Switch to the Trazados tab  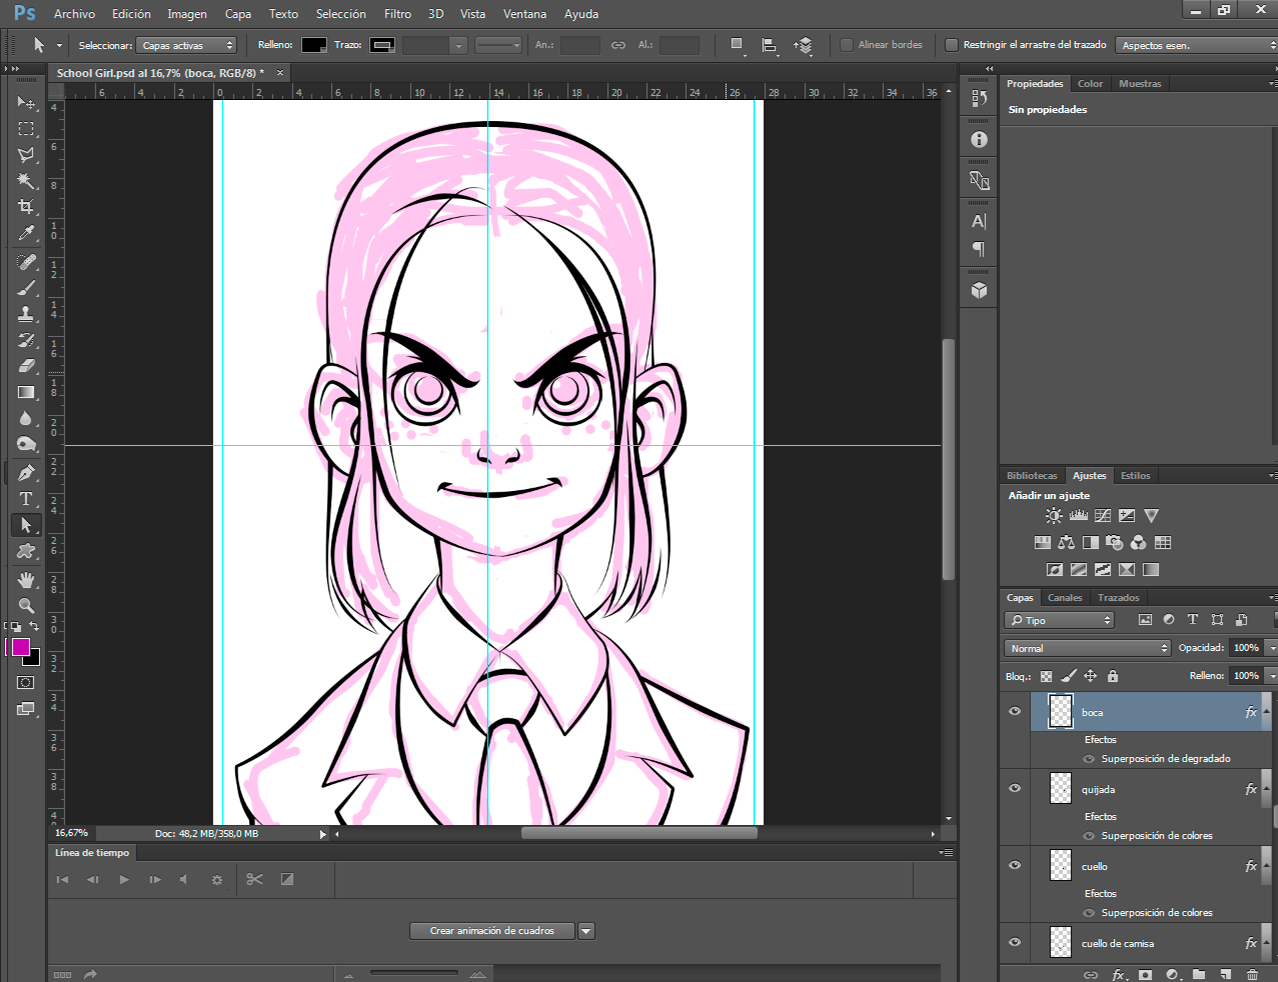coord(1118,598)
